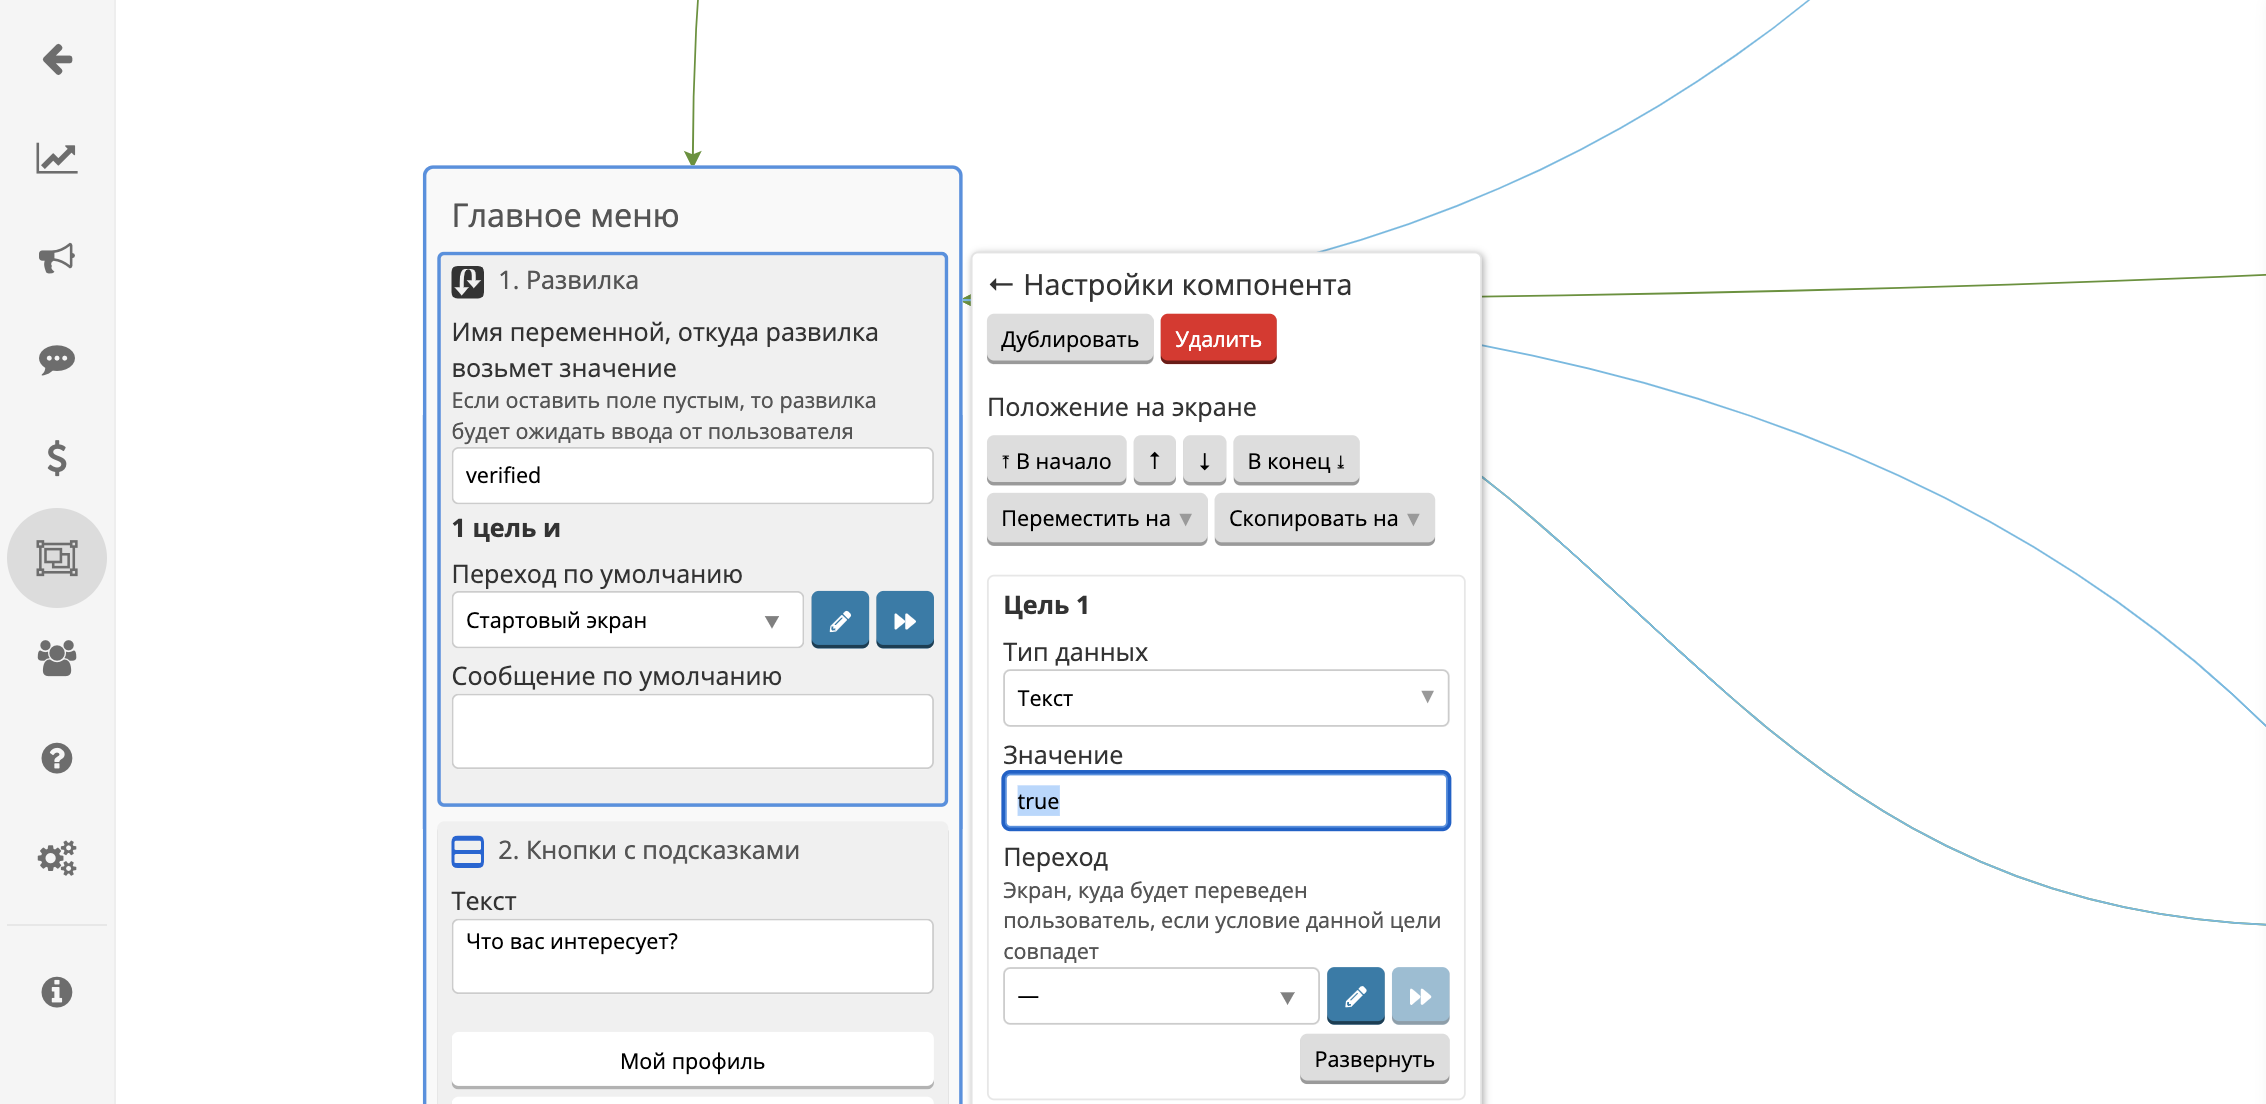Edit default transition screen with pencil button

pyautogui.click(x=840, y=620)
